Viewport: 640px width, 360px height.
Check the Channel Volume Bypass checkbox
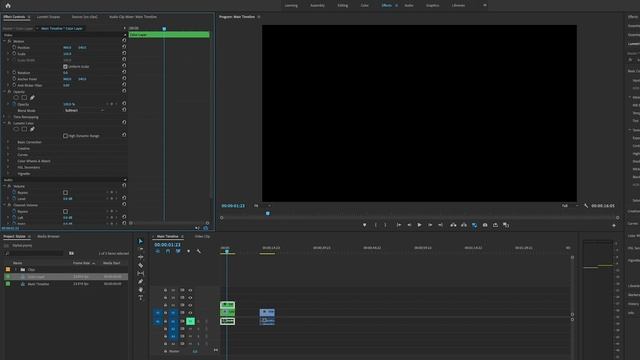pyautogui.click(x=65, y=211)
